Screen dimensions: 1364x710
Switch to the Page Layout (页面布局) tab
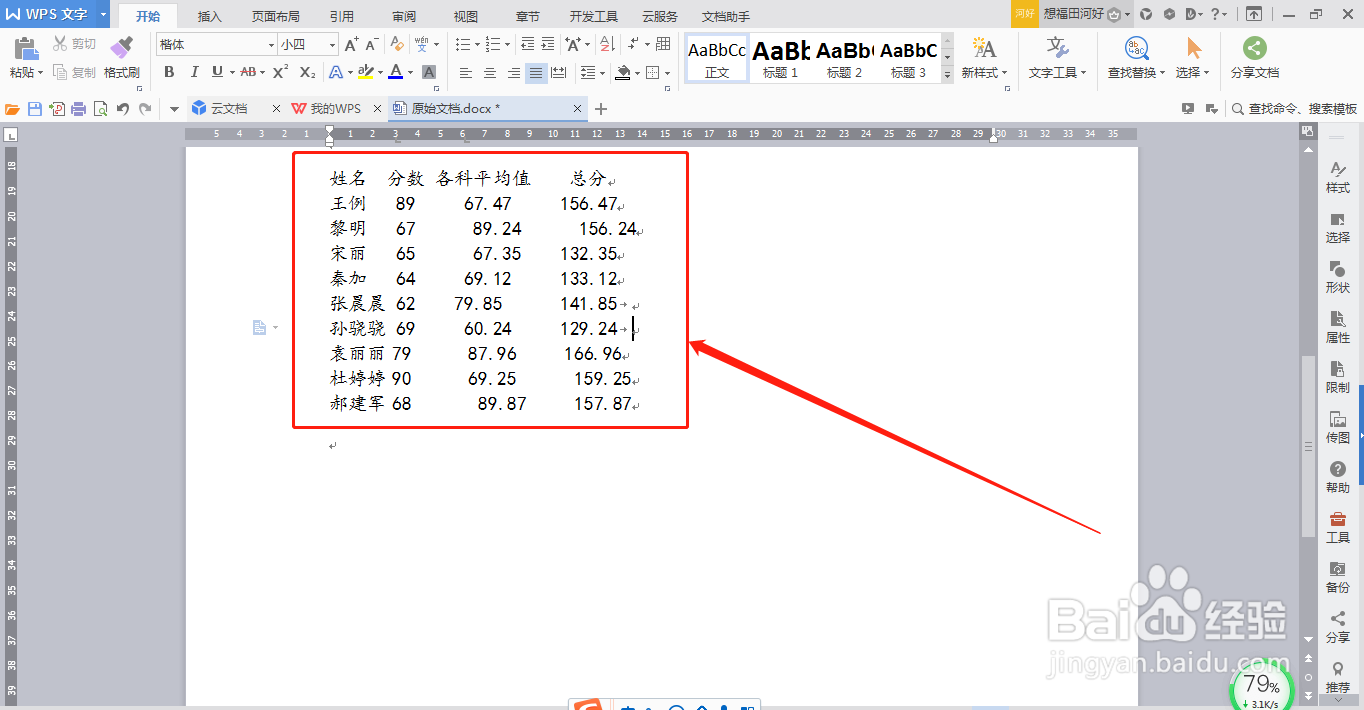[x=275, y=16]
